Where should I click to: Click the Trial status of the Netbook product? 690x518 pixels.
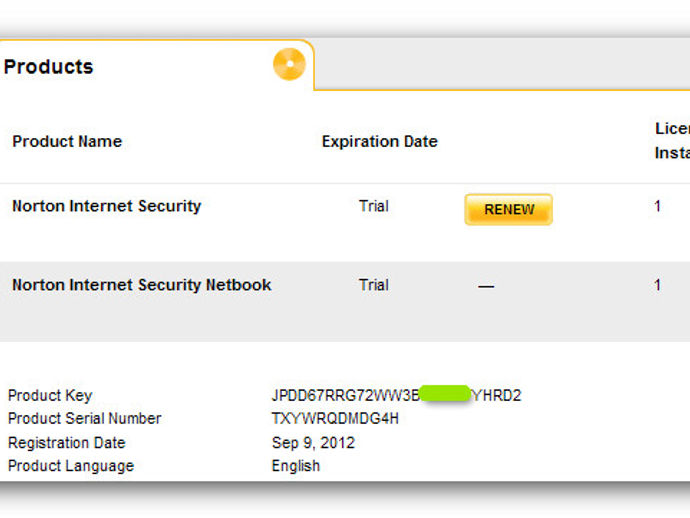374,285
